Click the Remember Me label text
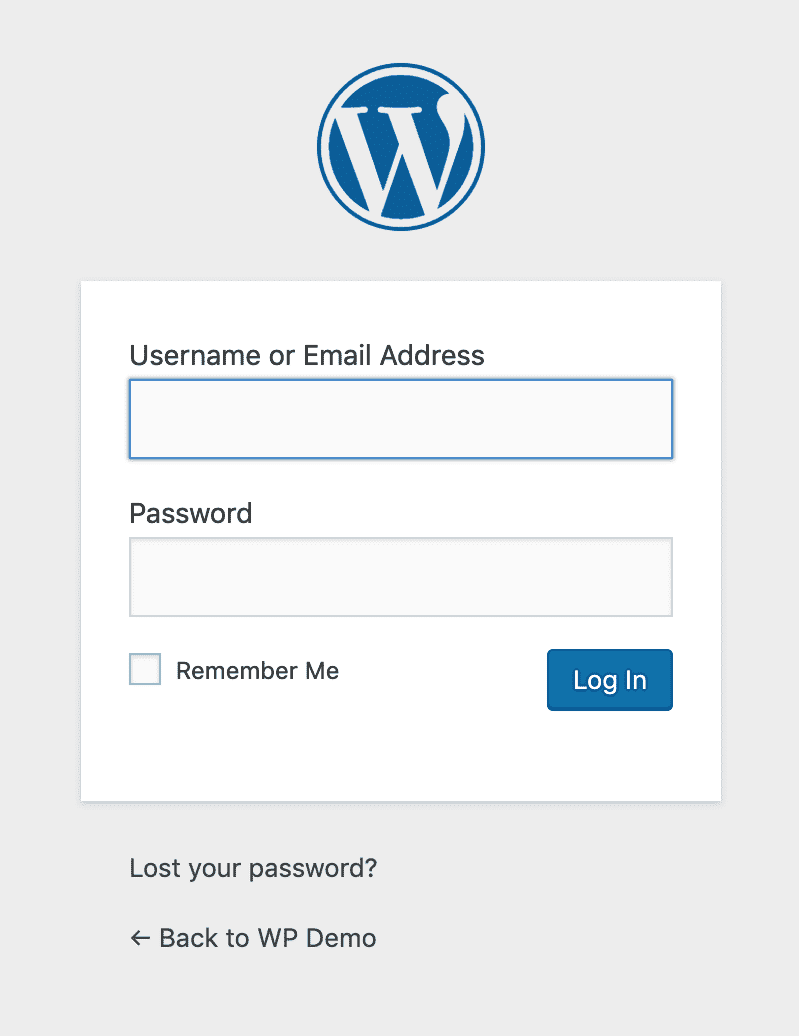This screenshot has width=799, height=1036. pyautogui.click(x=257, y=670)
